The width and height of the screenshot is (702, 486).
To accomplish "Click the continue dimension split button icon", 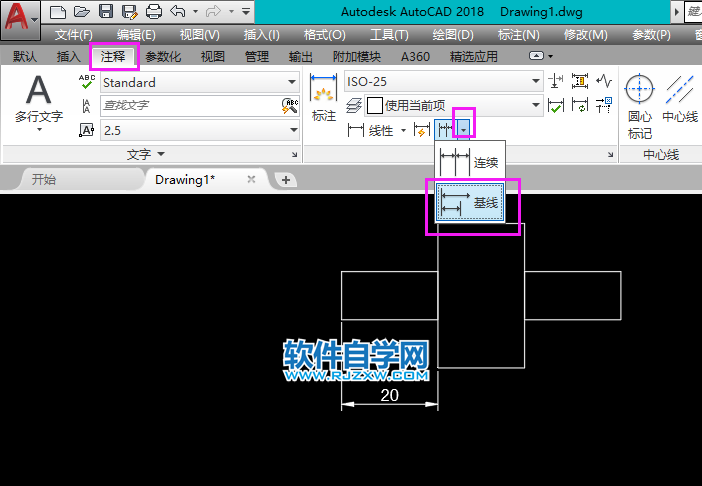I will coord(445,130).
